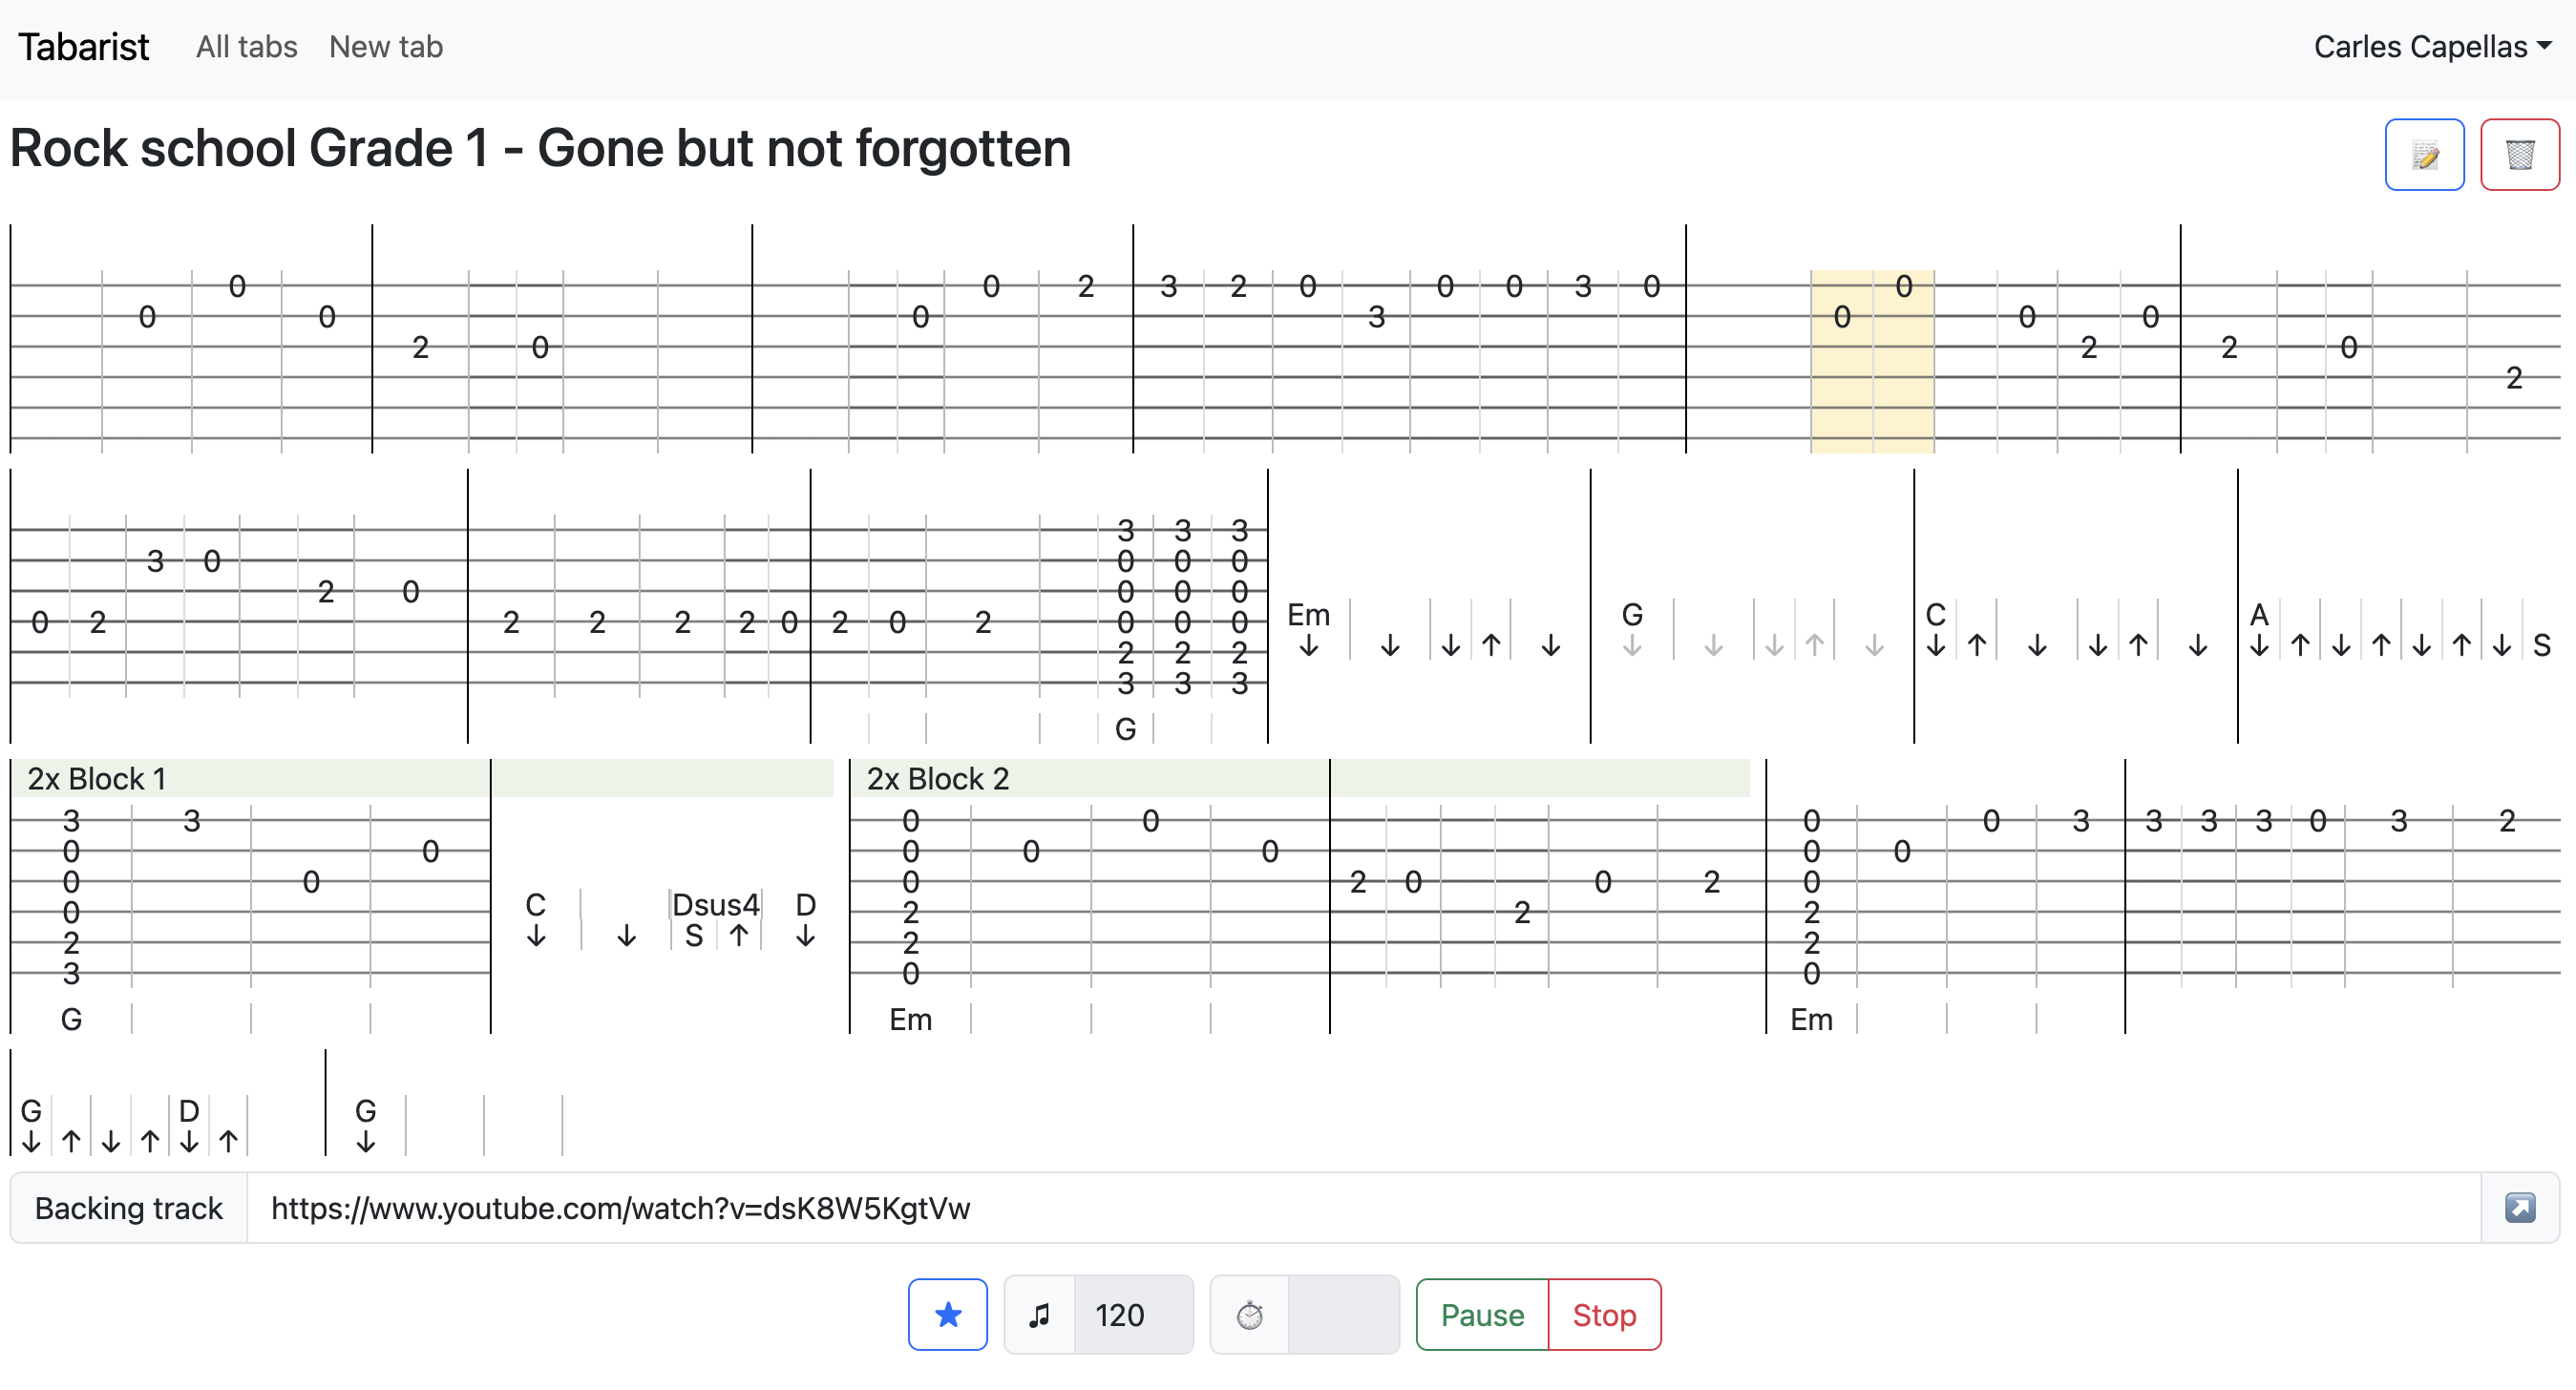The width and height of the screenshot is (2576, 1390).
Task: Open backing track external link icon
Action: [2519, 1207]
